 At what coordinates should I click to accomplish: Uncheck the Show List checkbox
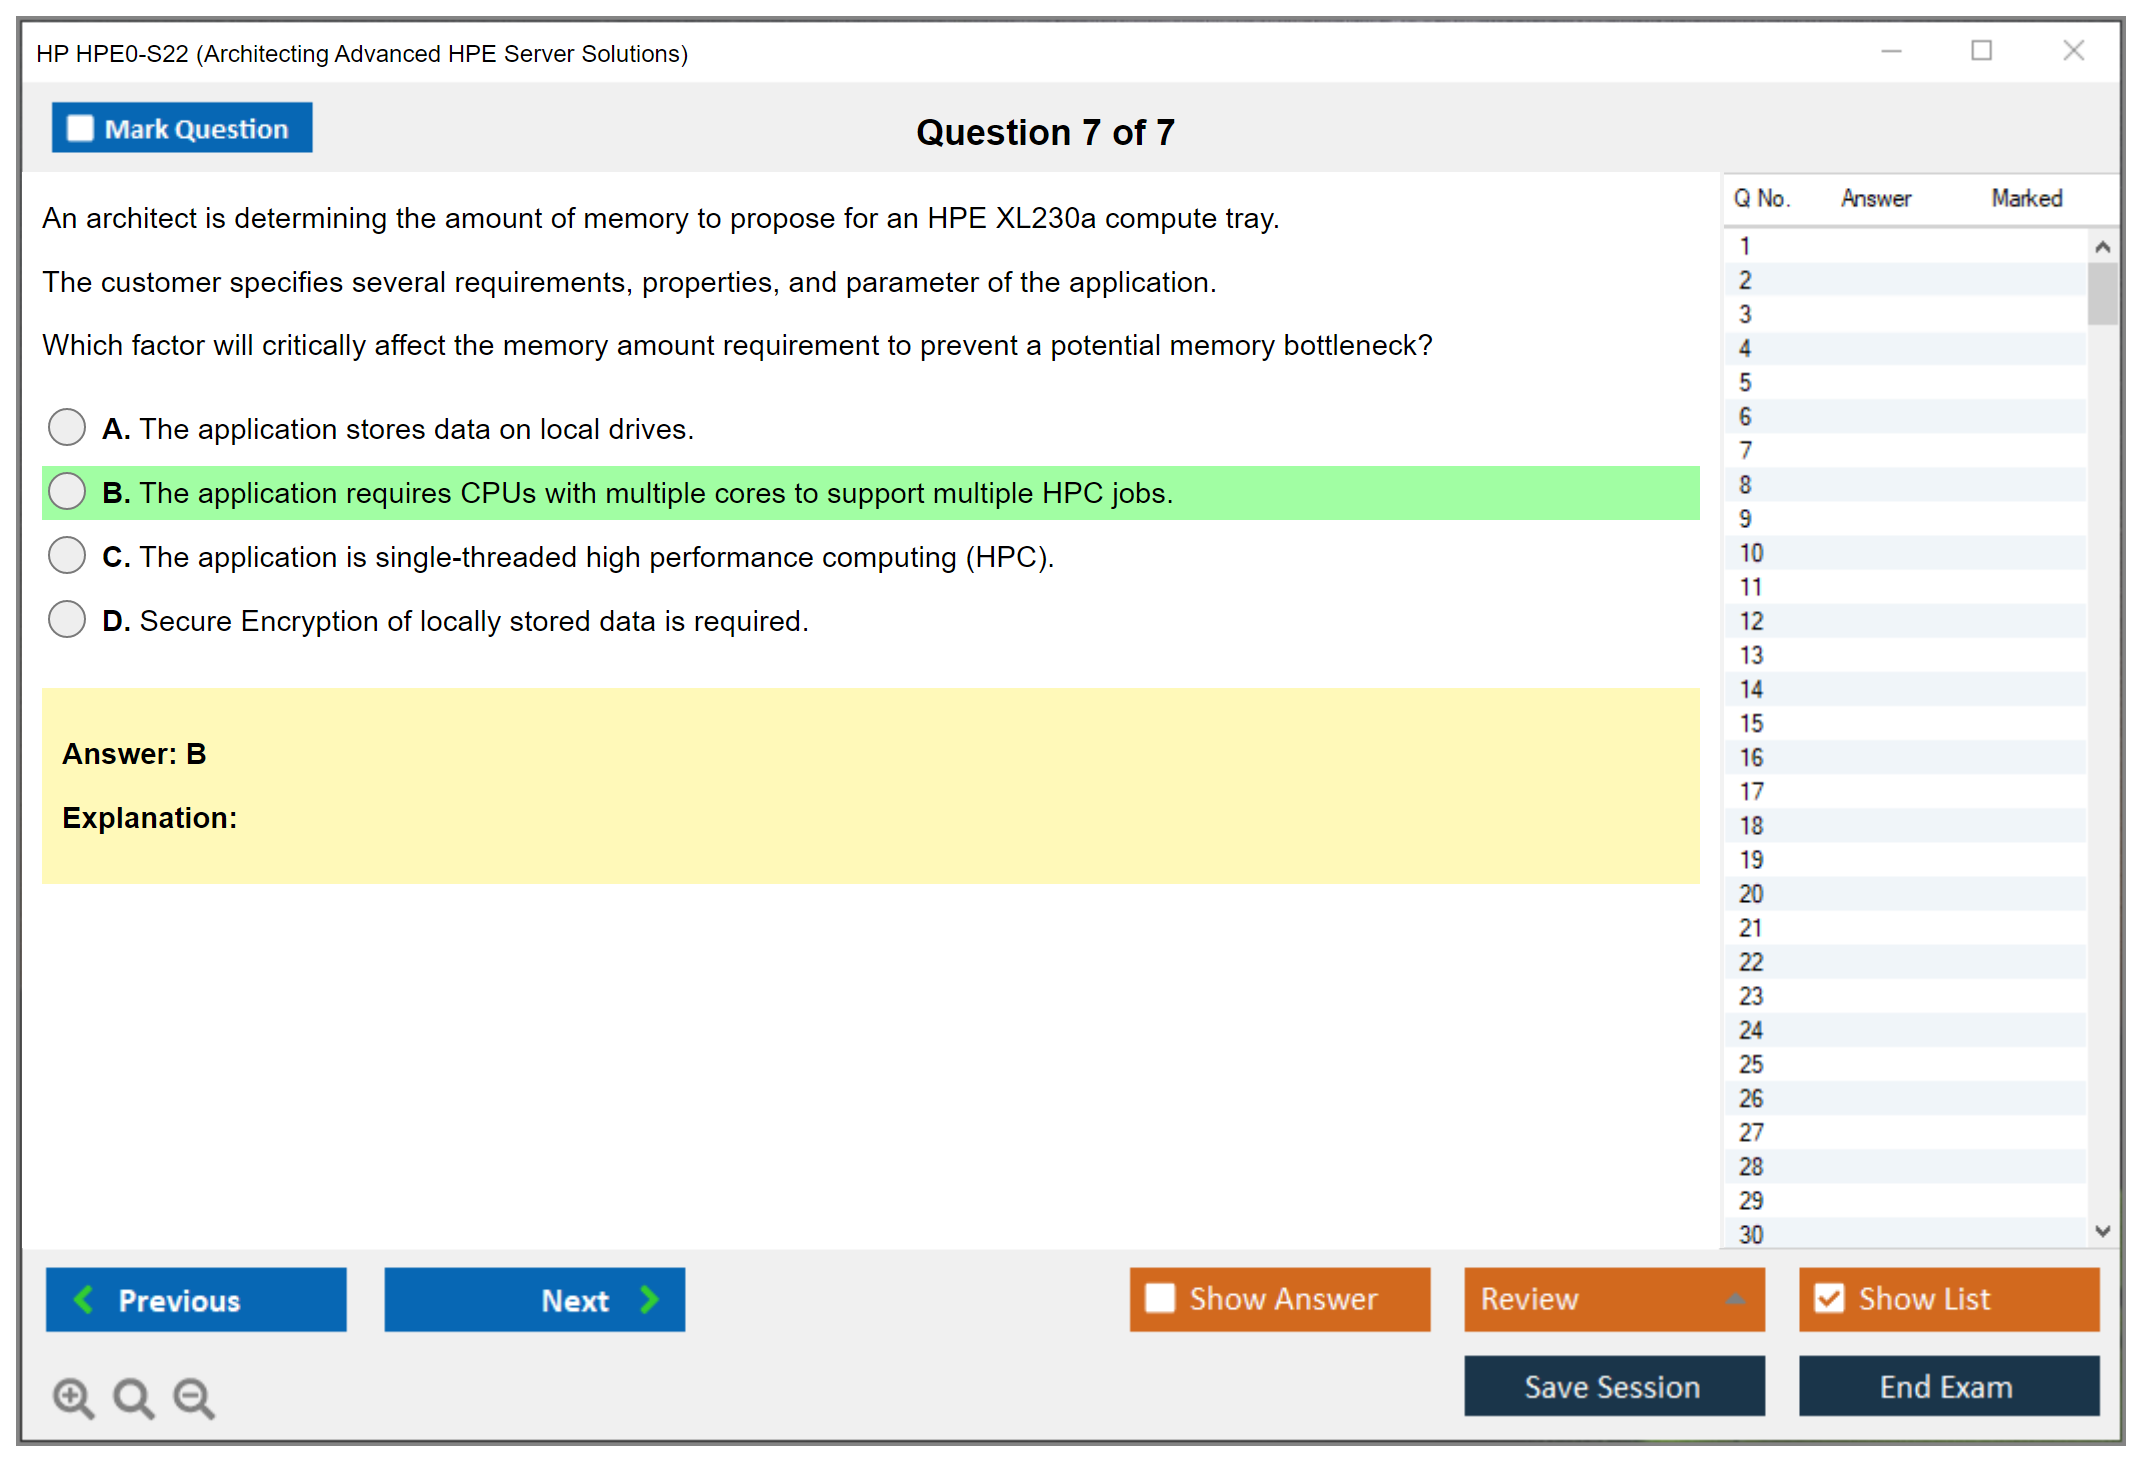click(1829, 1298)
